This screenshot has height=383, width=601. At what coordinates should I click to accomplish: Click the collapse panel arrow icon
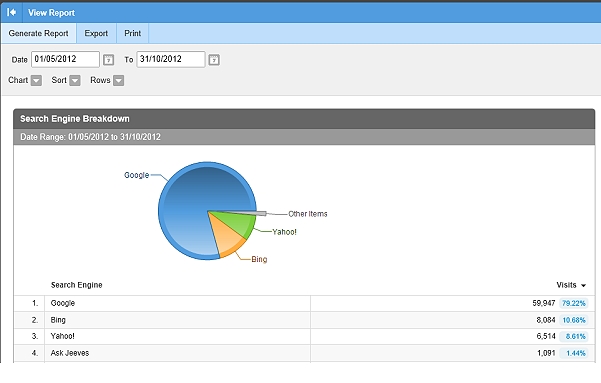[x=11, y=13]
